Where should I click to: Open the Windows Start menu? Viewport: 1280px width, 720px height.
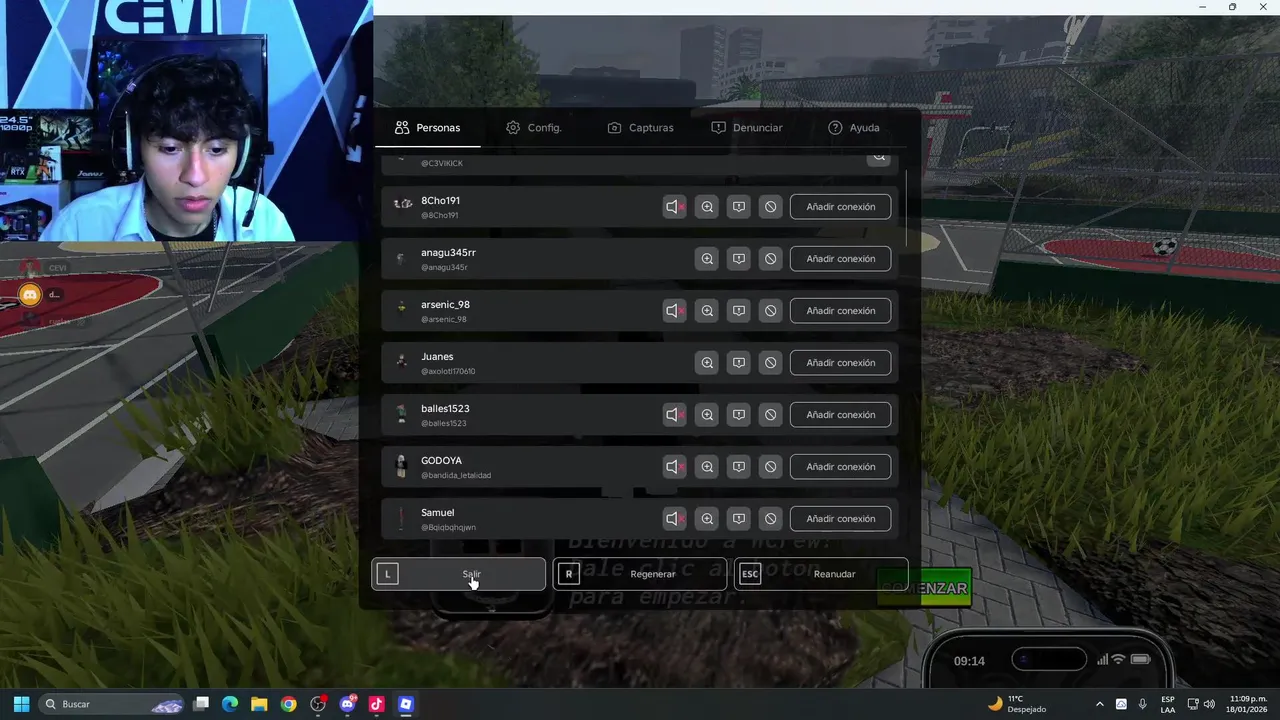tap(21, 704)
